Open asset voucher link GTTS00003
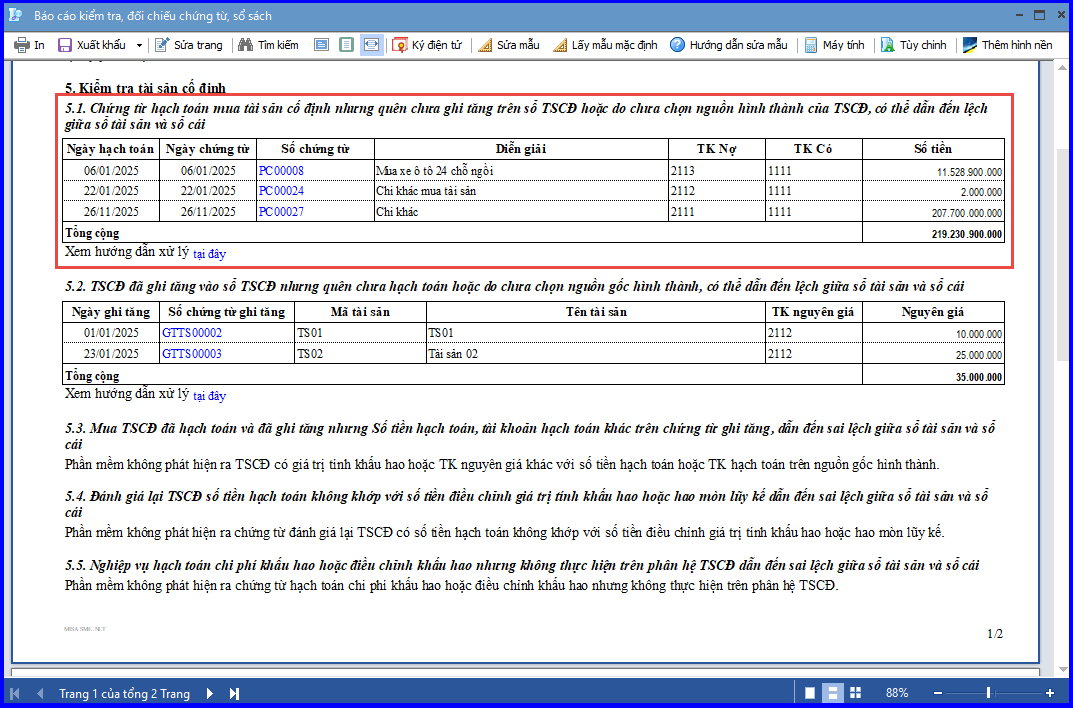The height and width of the screenshot is (708, 1073). (x=192, y=354)
